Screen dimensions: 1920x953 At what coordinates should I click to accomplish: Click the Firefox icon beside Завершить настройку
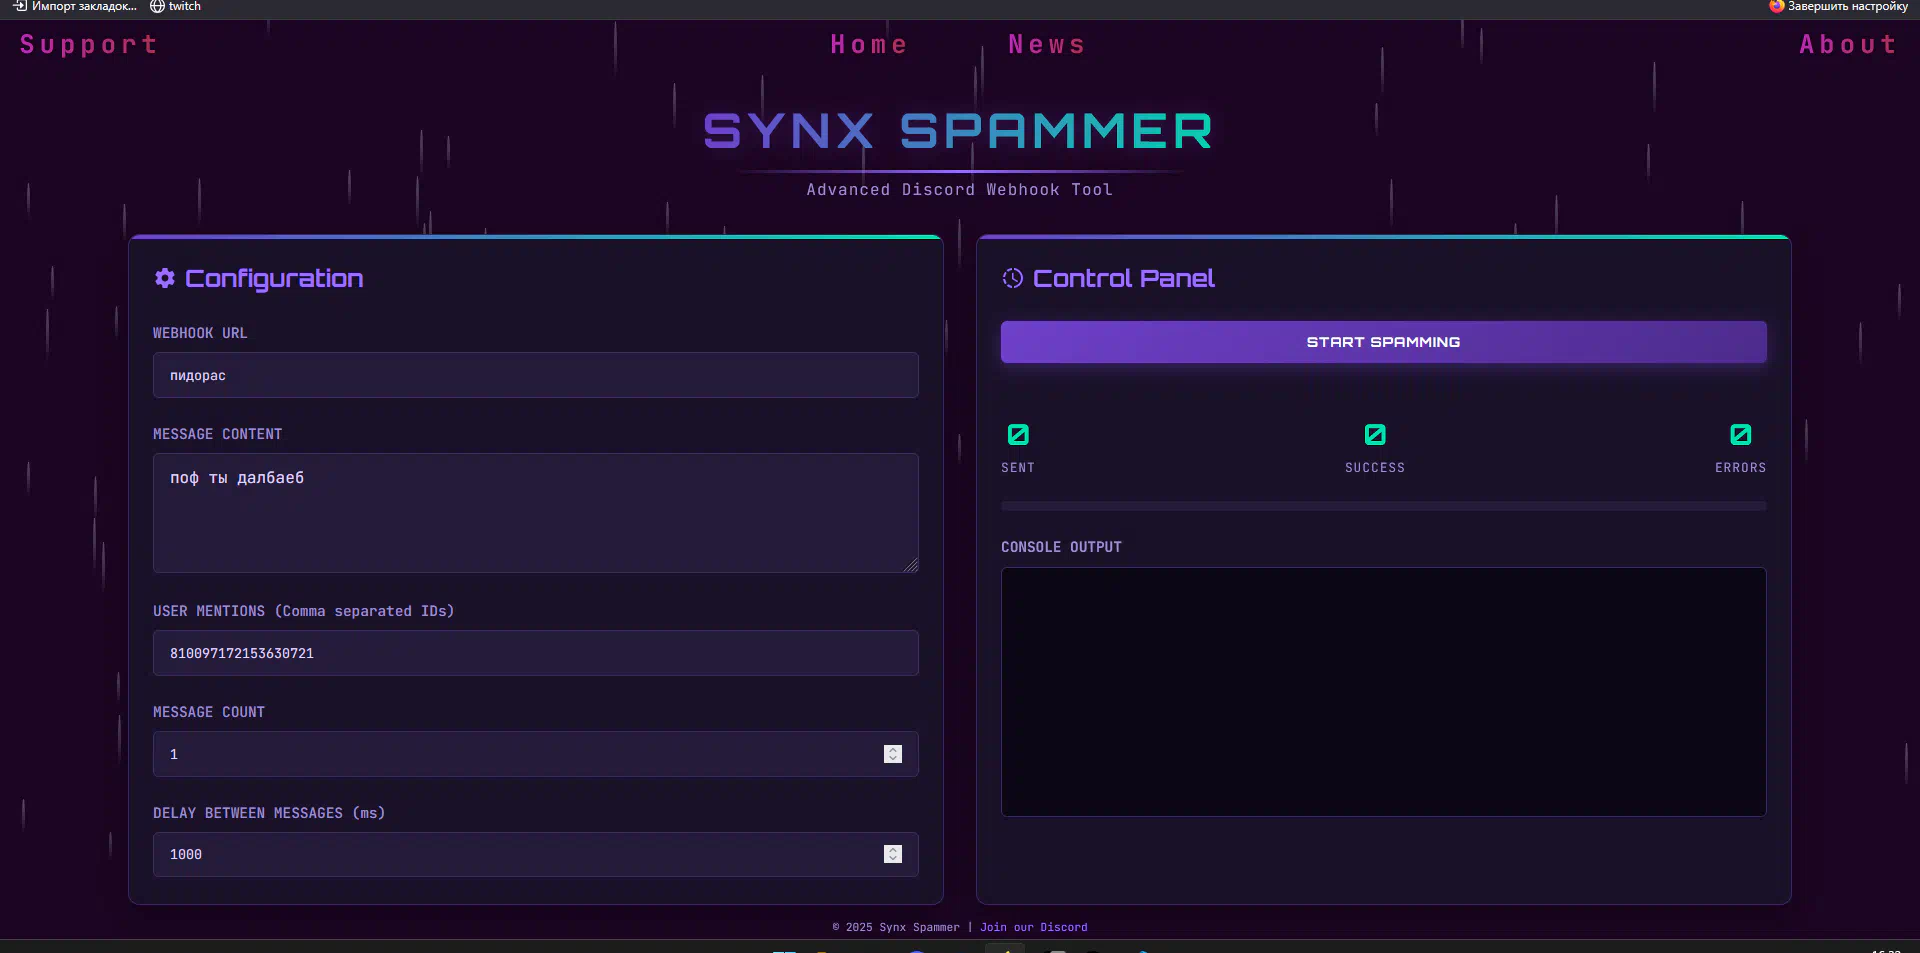pos(1776,6)
